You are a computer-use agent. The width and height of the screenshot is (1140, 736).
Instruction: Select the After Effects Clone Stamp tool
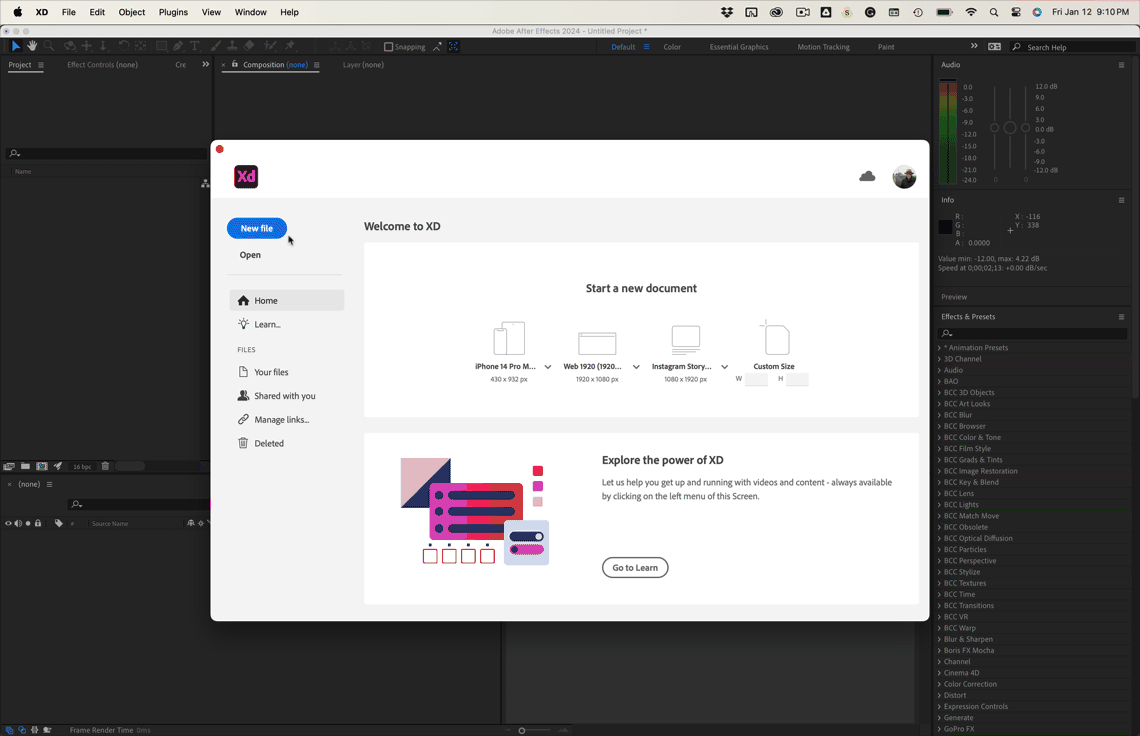coord(233,46)
